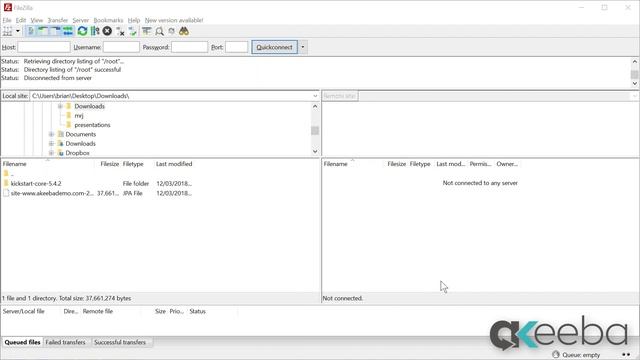640x360 pixels.
Task: Open the Bookmarks menu
Action: coord(108,20)
